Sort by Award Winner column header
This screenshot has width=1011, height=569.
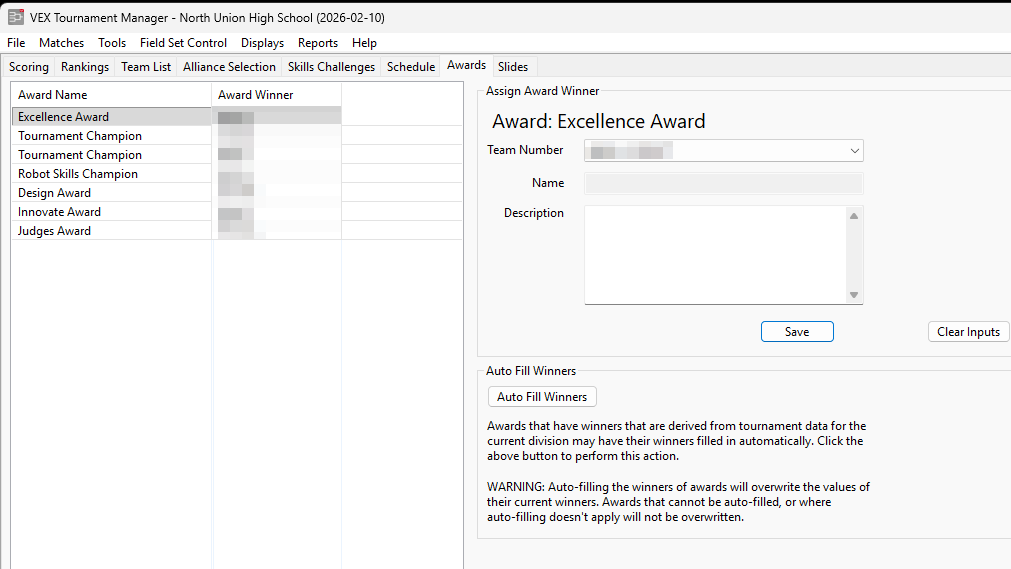click(x=276, y=95)
